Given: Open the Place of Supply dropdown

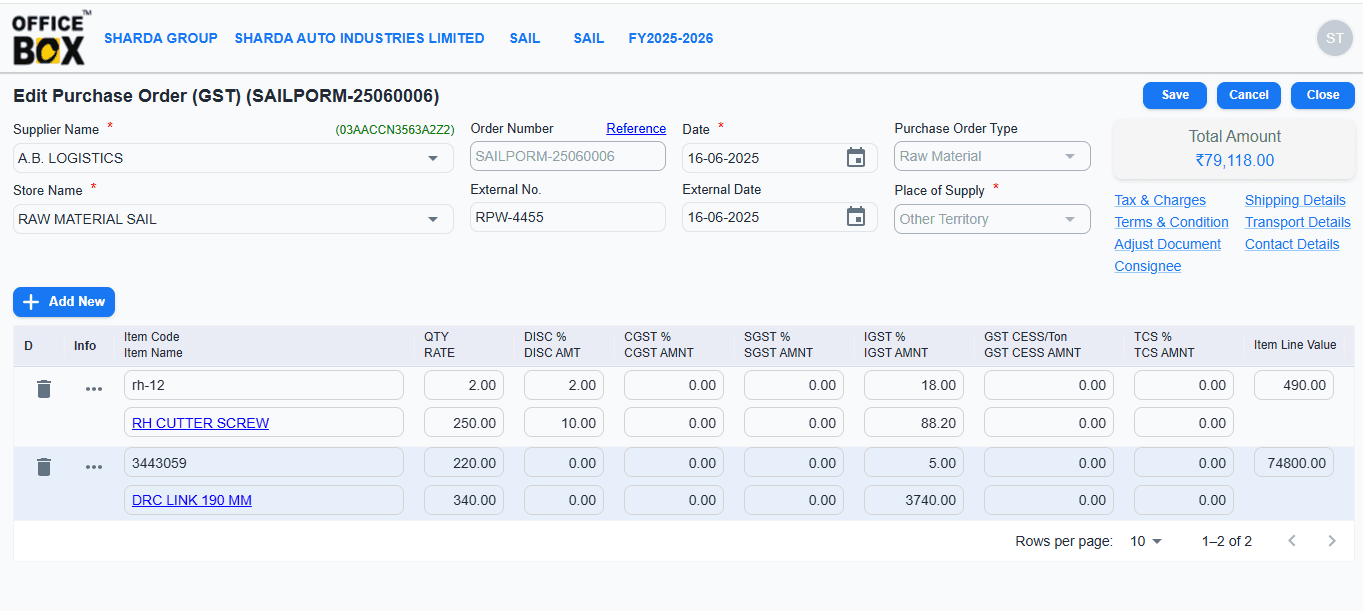Looking at the screenshot, I should [x=992, y=219].
